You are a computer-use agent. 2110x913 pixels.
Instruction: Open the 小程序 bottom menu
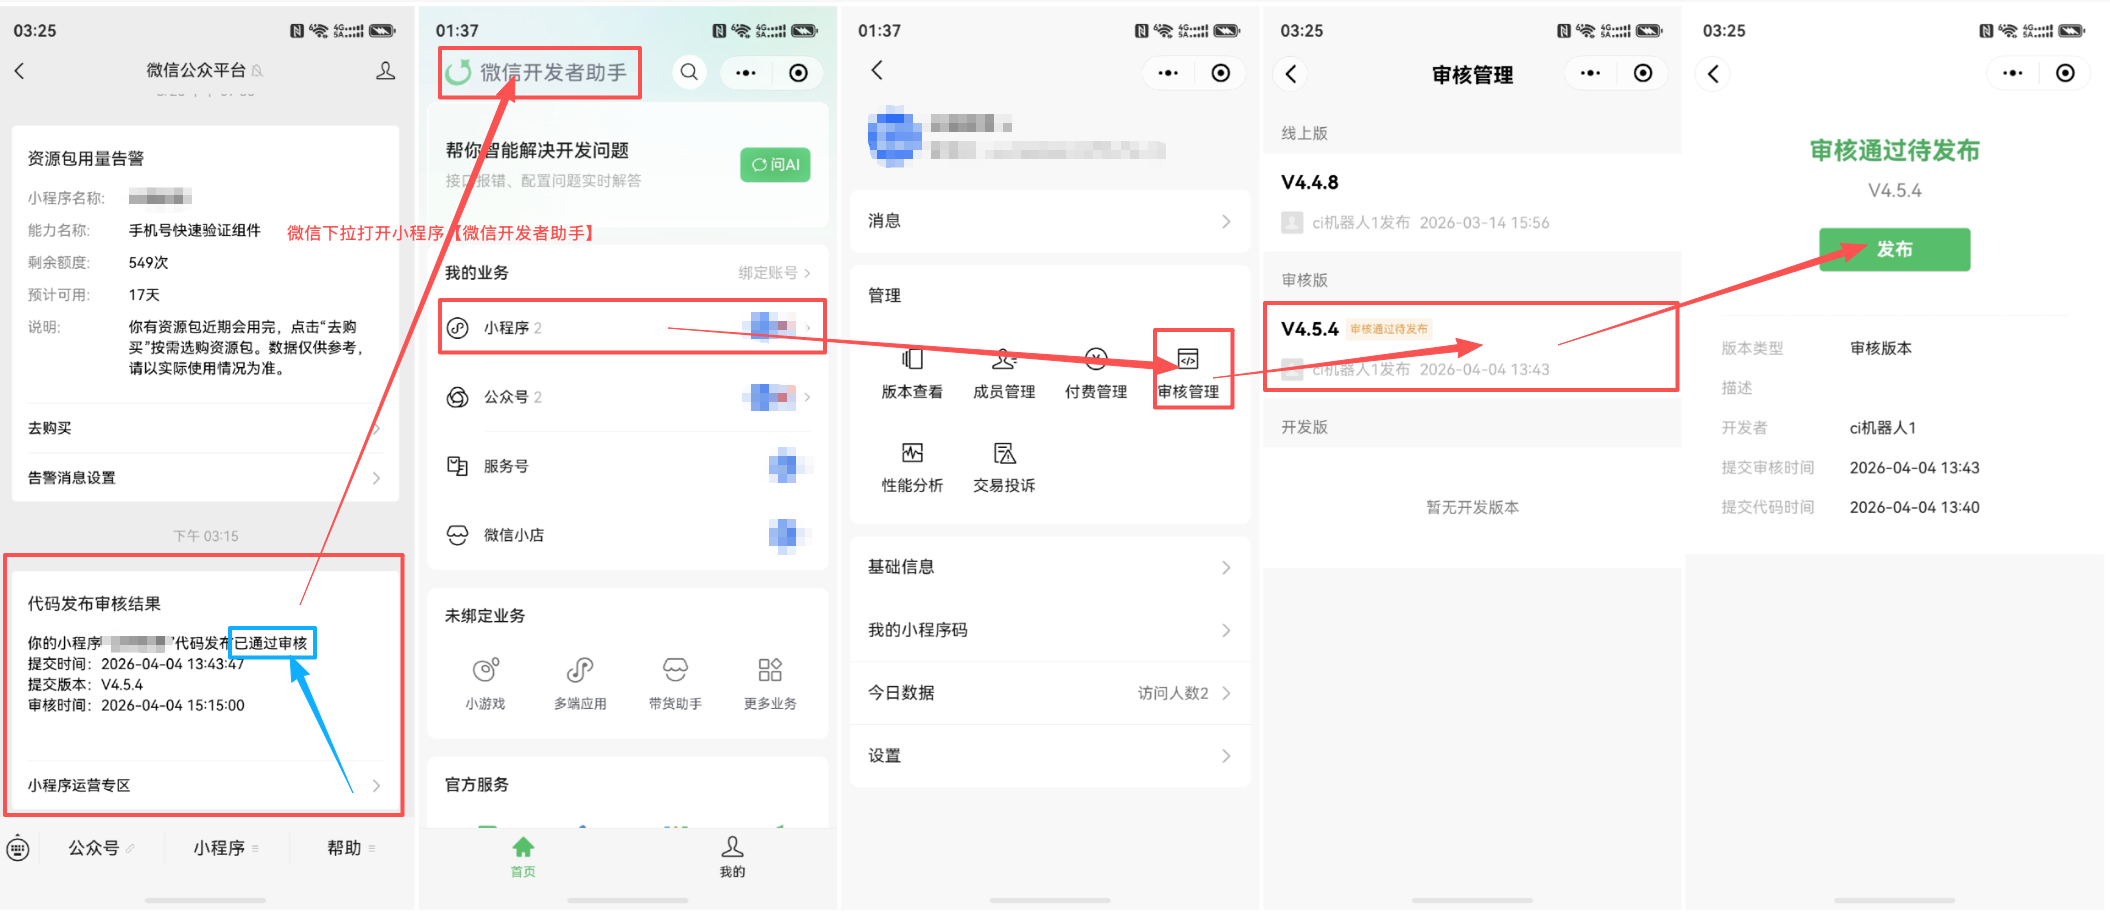point(220,848)
